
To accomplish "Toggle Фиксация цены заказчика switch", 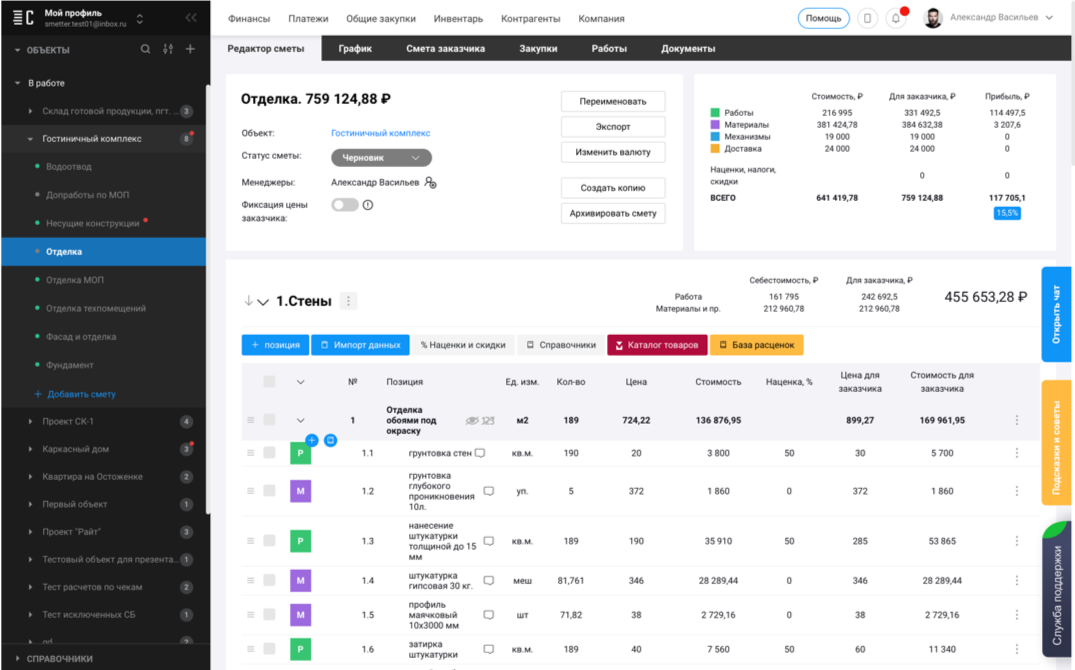I will click(x=345, y=205).
